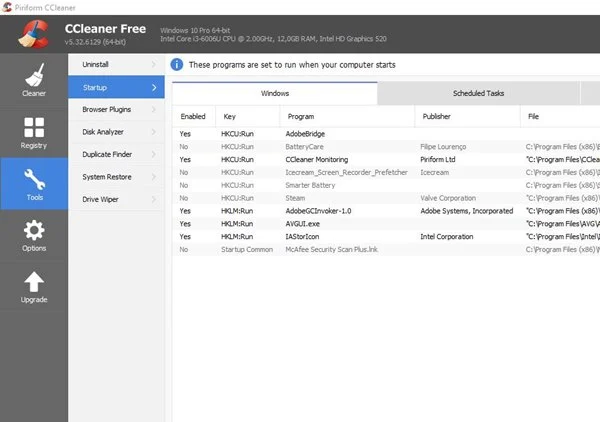Open the Cleaner section broom icon
Viewport: 600px width, 422px height.
[x=34, y=75]
